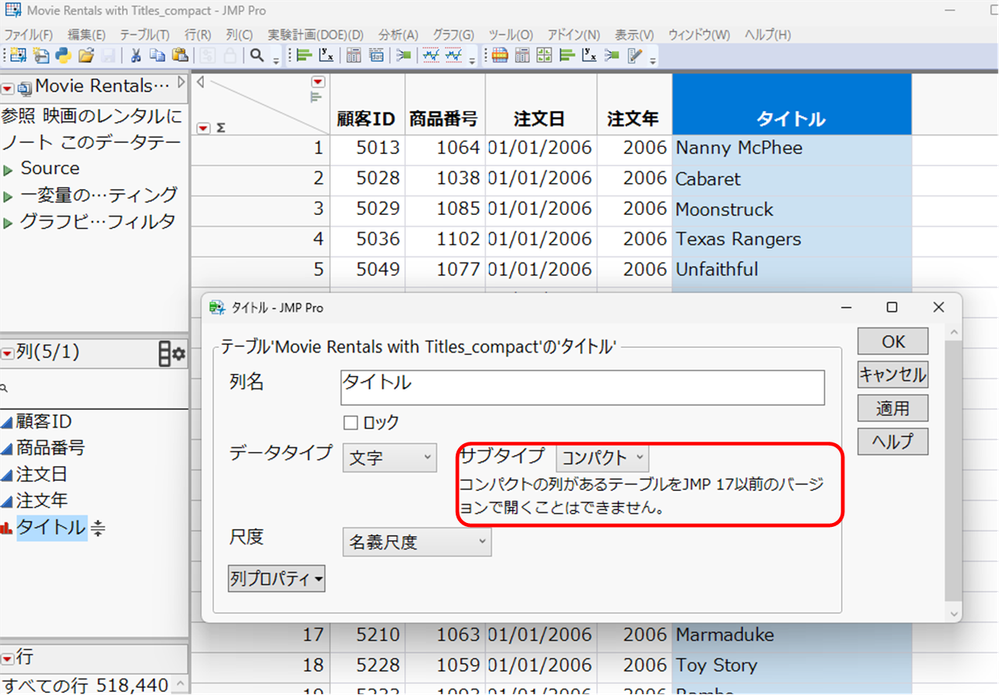Open red triangle menu in table column header corner
The width and height of the screenshot is (999, 695).
pyautogui.click(x=318, y=82)
